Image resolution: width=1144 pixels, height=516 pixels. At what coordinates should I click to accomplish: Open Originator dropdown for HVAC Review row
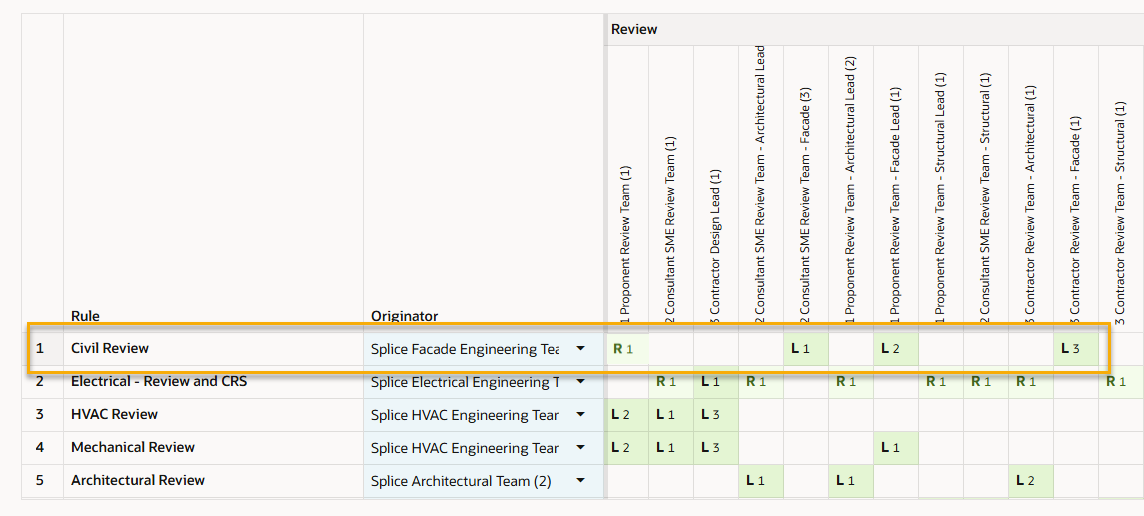click(580, 415)
